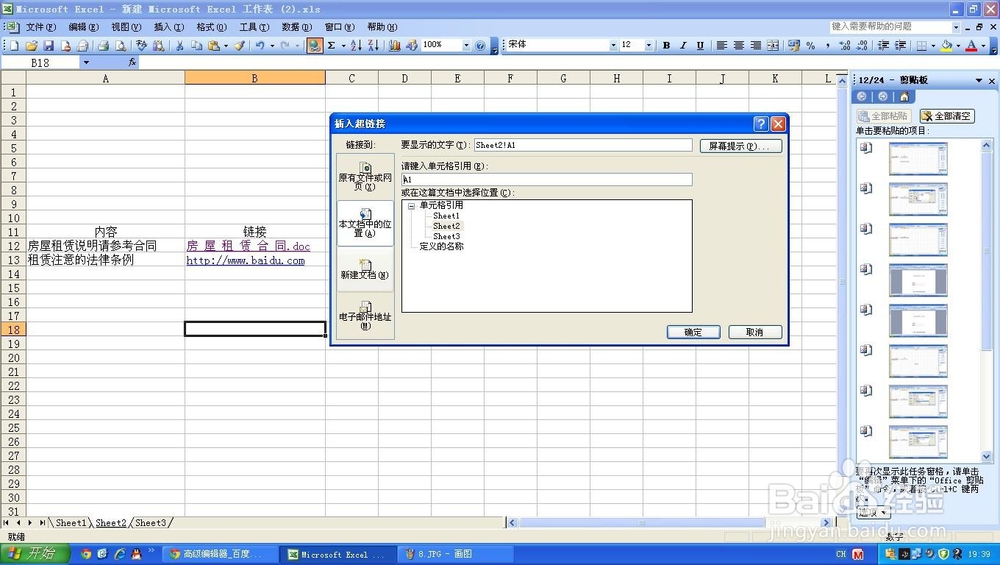Open the Paste options dropdown arrow
This screenshot has height=565, width=1000.
click(x=226, y=45)
